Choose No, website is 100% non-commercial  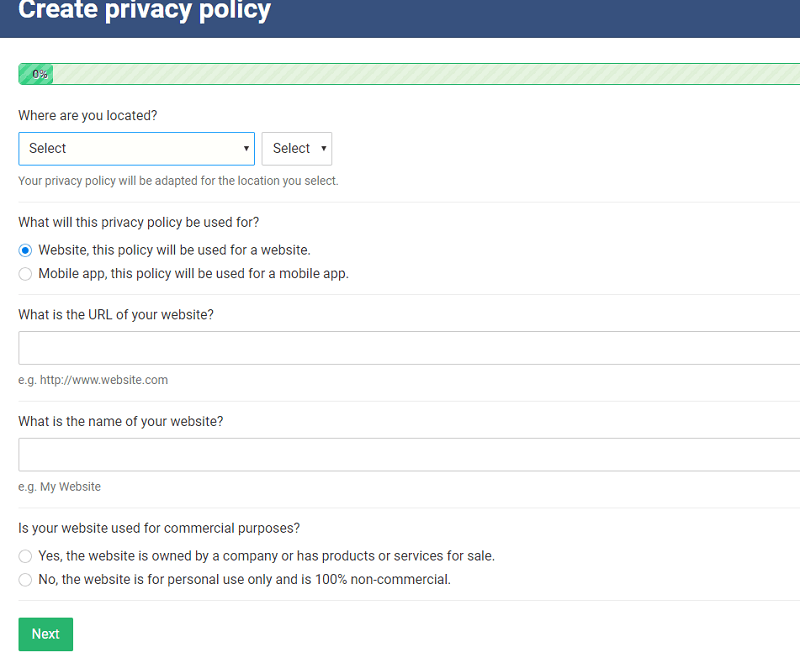tap(26, 579)
